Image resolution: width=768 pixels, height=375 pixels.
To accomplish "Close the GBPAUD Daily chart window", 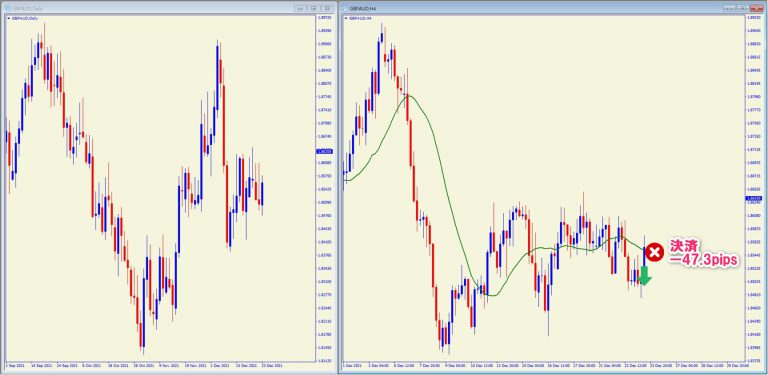I will coord(328,8).
